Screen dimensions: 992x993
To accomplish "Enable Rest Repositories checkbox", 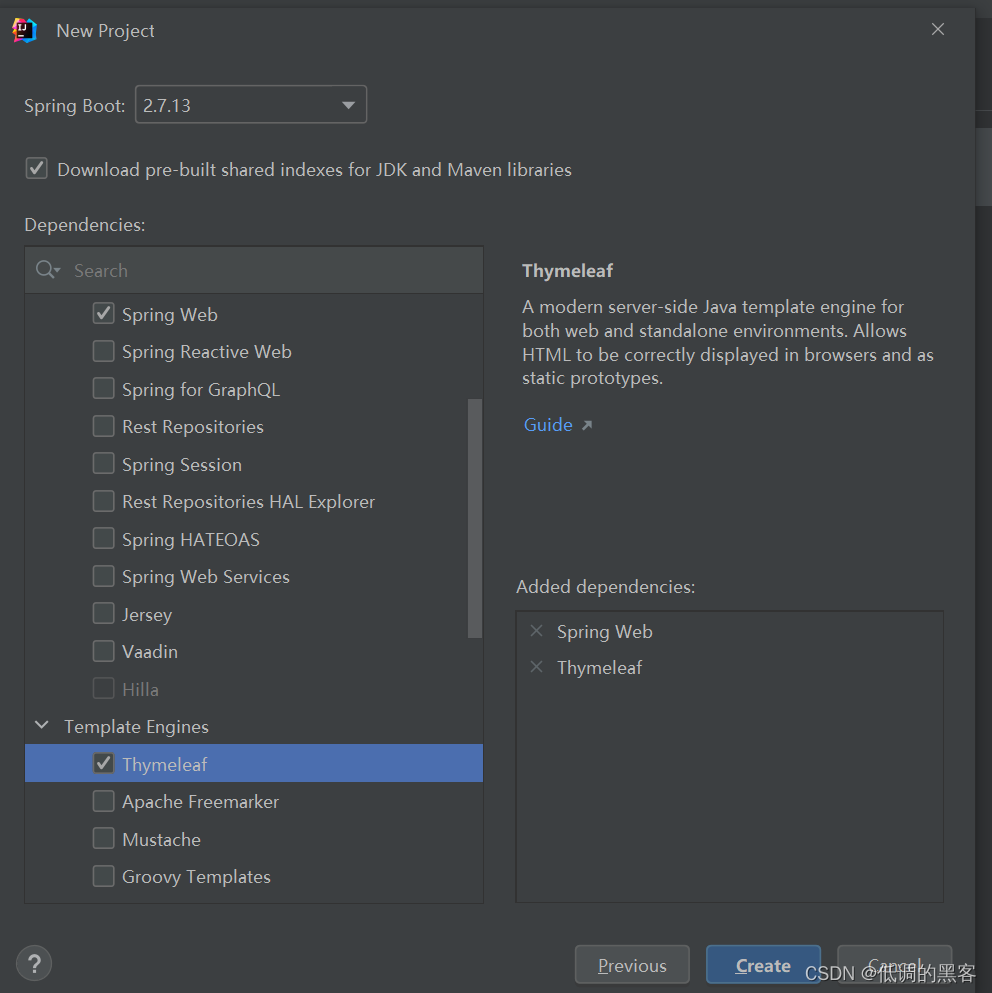I will click(x=103, y=426).
